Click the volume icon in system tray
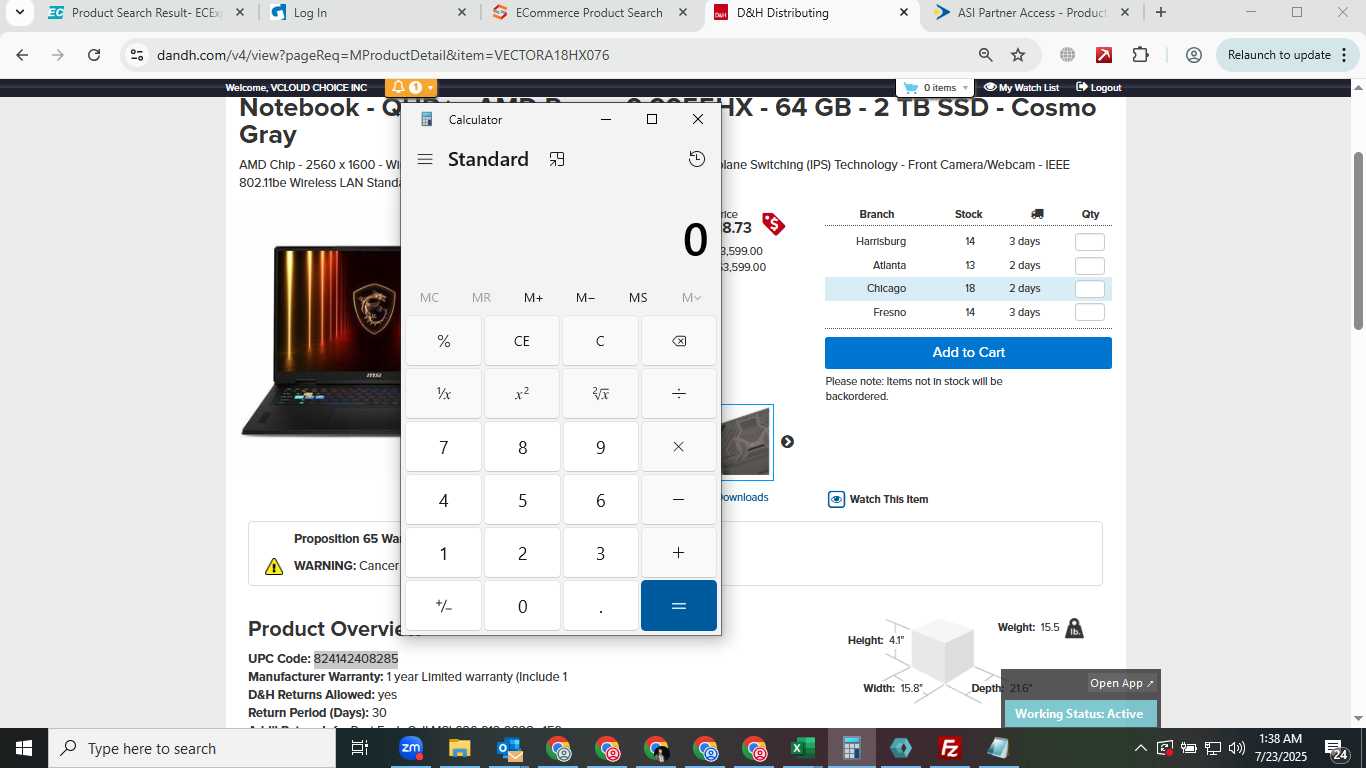 click(1237, 748)
